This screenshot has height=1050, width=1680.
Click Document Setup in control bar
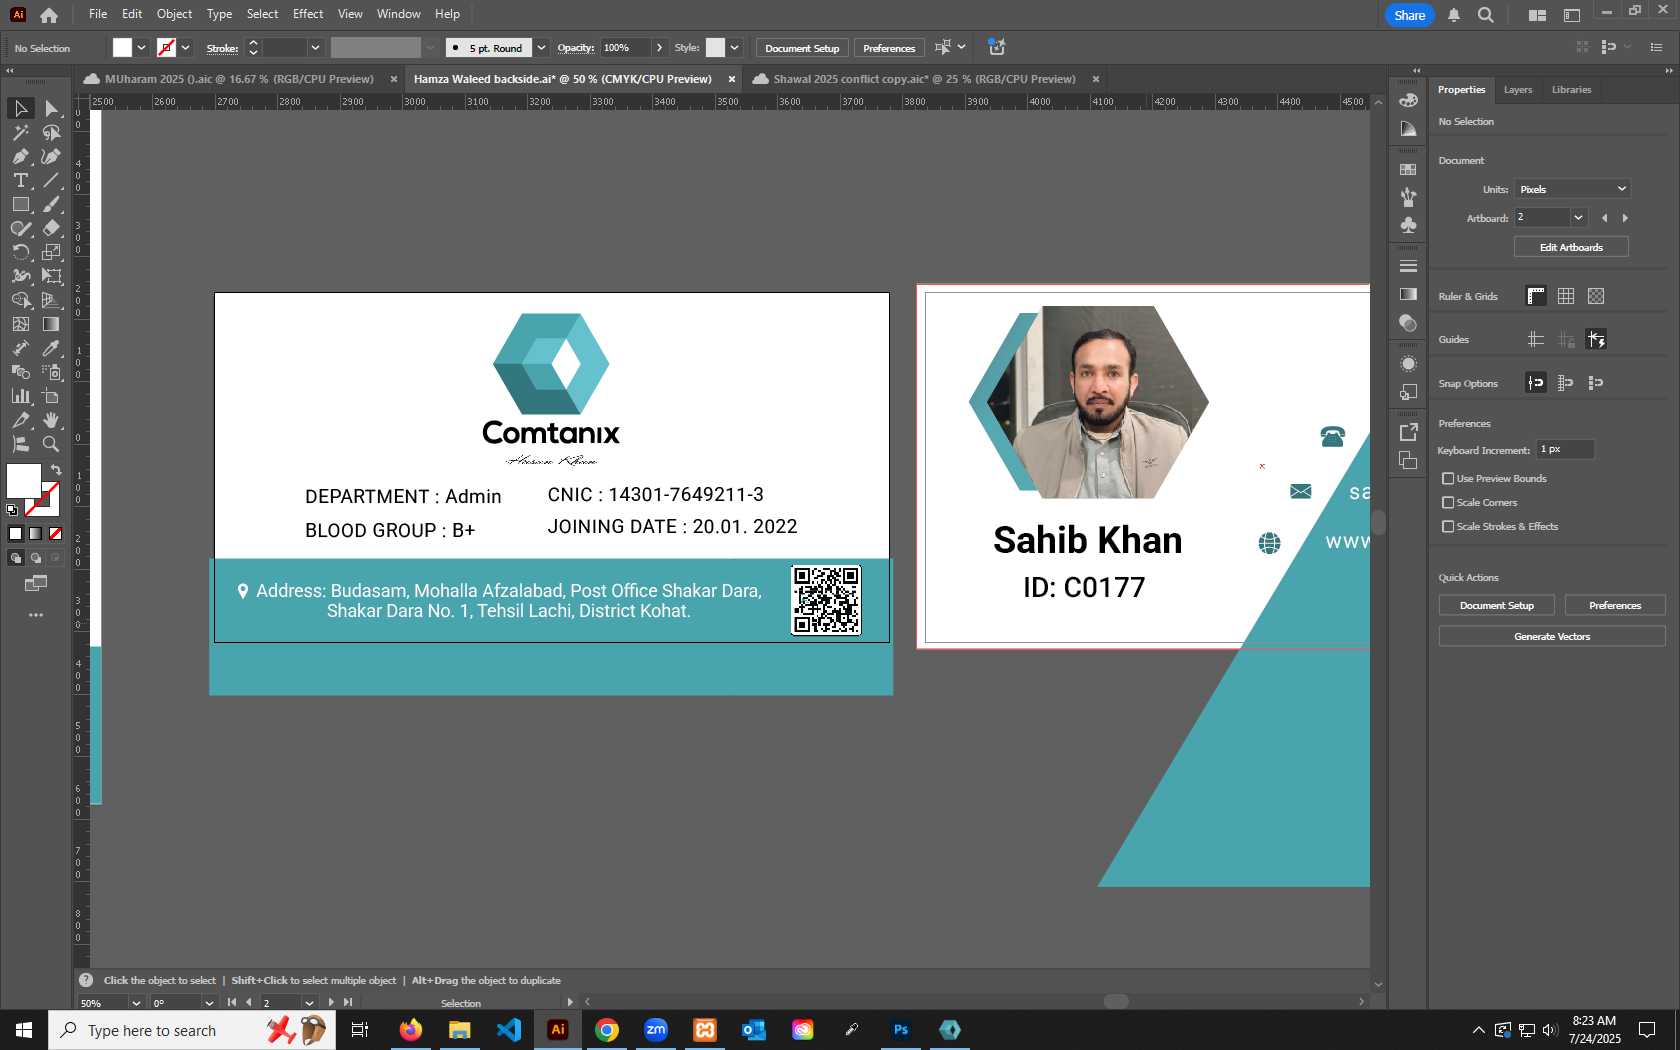pos(802,48)
